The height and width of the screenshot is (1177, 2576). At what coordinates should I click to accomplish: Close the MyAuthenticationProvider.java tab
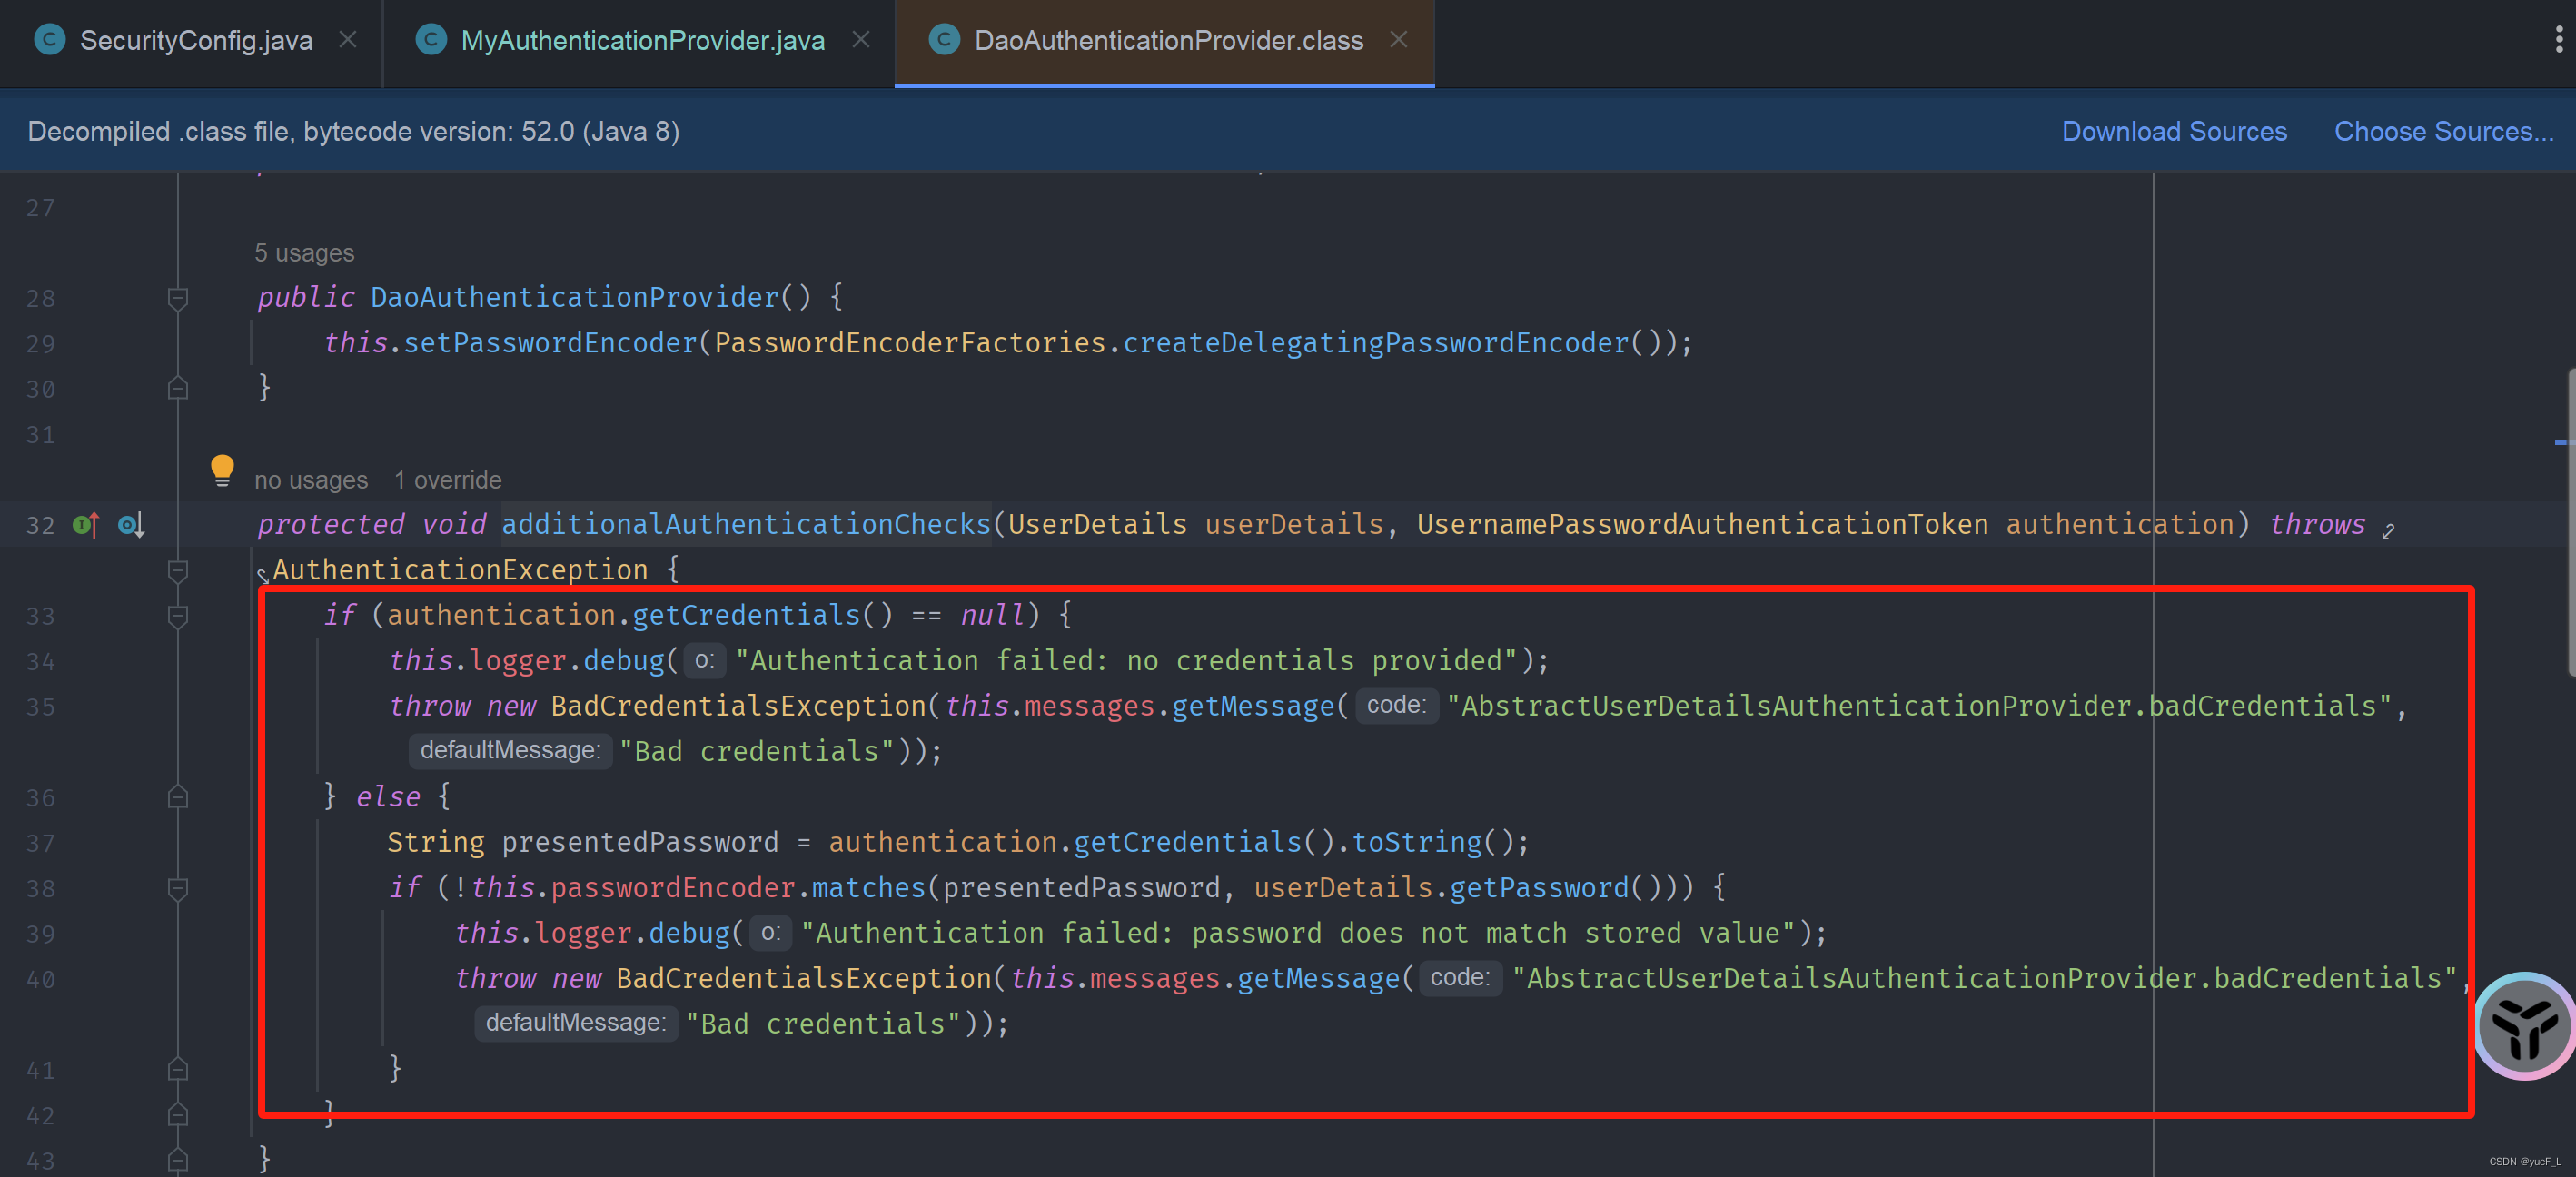(x=860, y=40)
